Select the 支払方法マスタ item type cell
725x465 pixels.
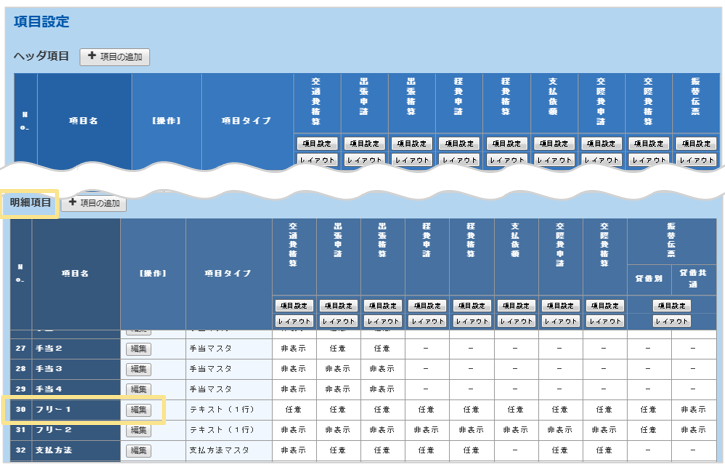point(228,451)
